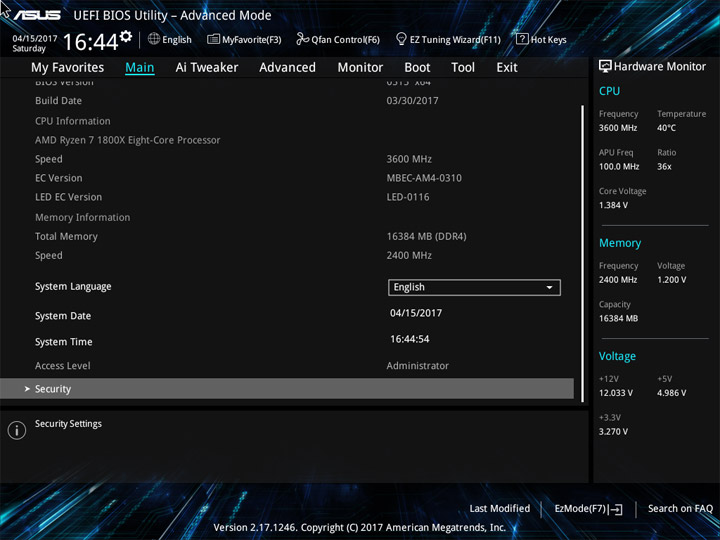Screen dimensions: 720x540
Task: Click the 03/30/2017 build date value
Action: click(412, 101)
